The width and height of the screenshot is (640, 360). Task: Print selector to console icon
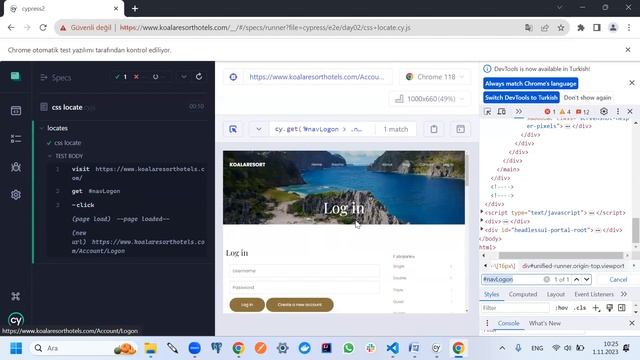[460, 129]
